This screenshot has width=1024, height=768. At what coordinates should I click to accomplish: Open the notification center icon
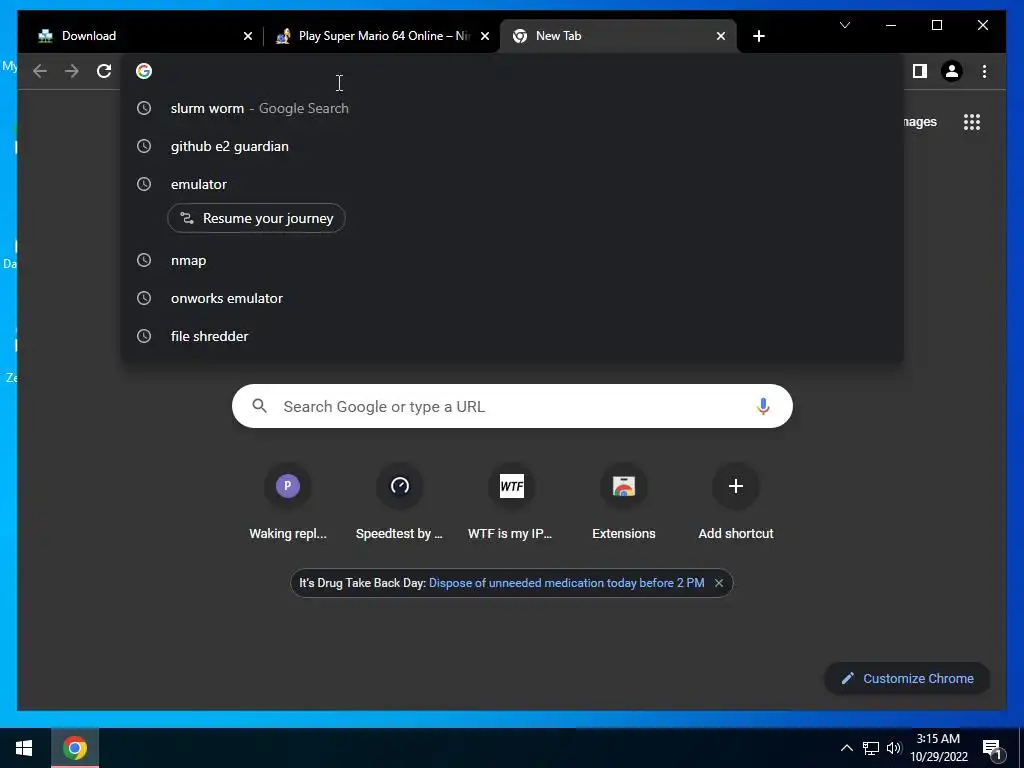tap(992, 749)
